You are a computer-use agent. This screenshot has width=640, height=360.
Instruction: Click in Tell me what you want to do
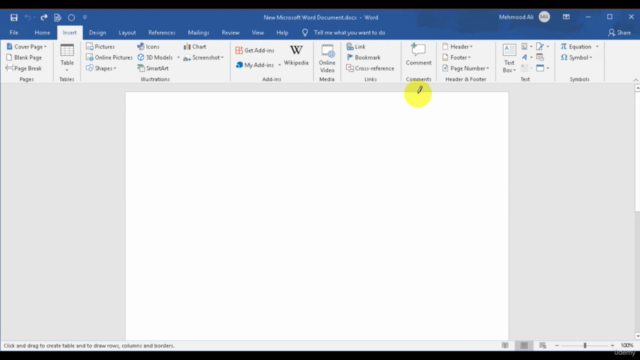coord(349,33)
